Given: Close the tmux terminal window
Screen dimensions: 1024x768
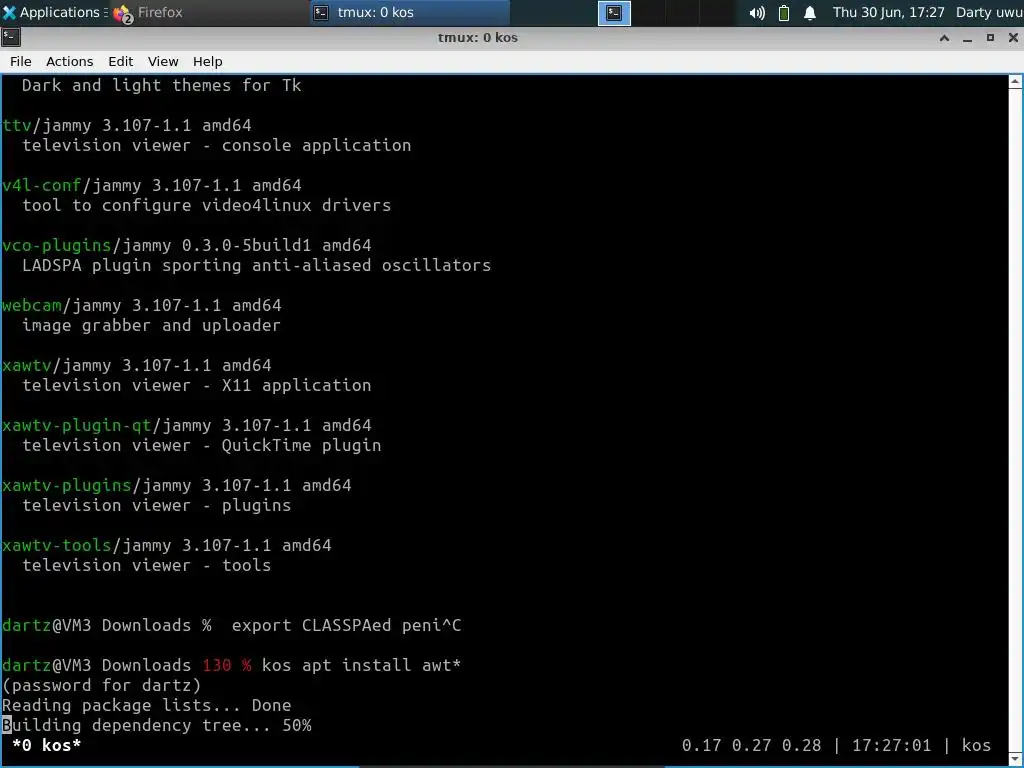Looking at the screenshot, I should pyautogui.click(x=1013, y=38).
